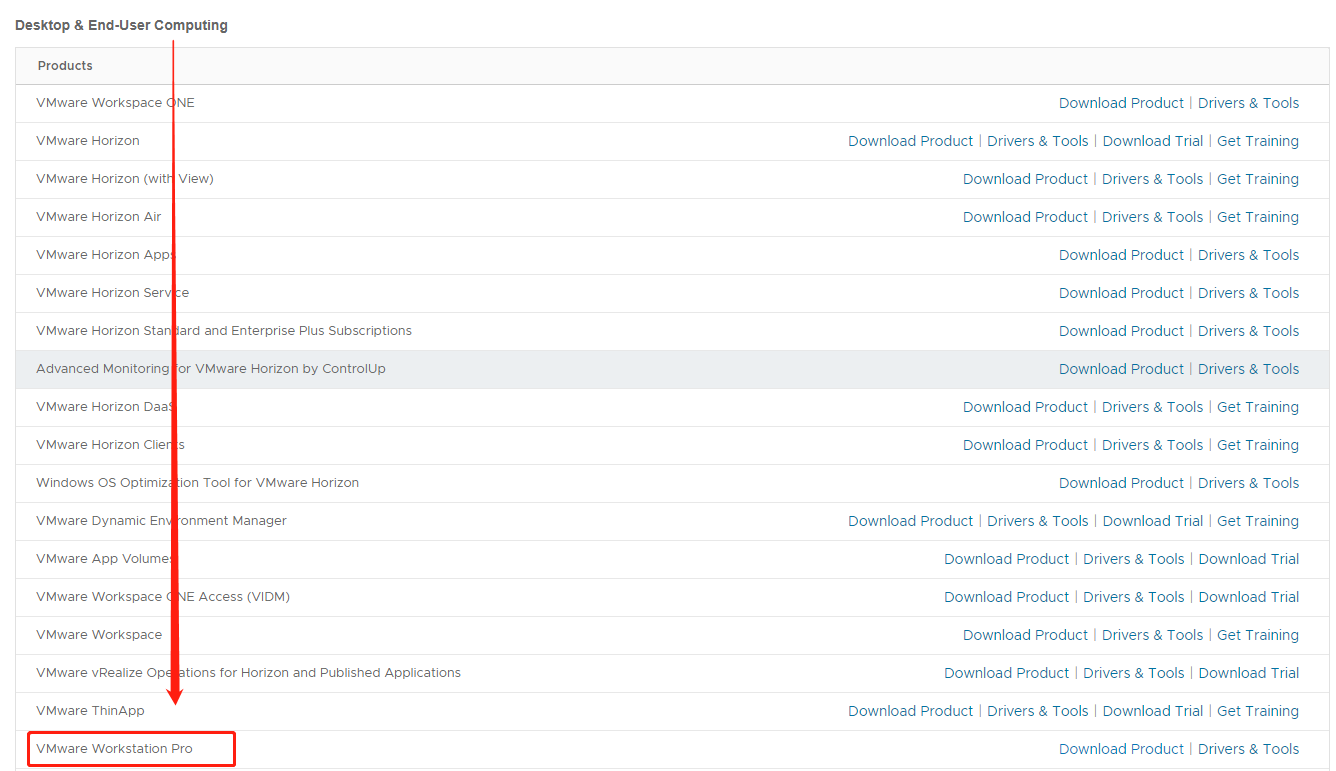Click Download Trial for vRealize Operations for Horizon
Viewport: 1336px width, 771px height.
pyautogui.click(x=1248, y=673)
